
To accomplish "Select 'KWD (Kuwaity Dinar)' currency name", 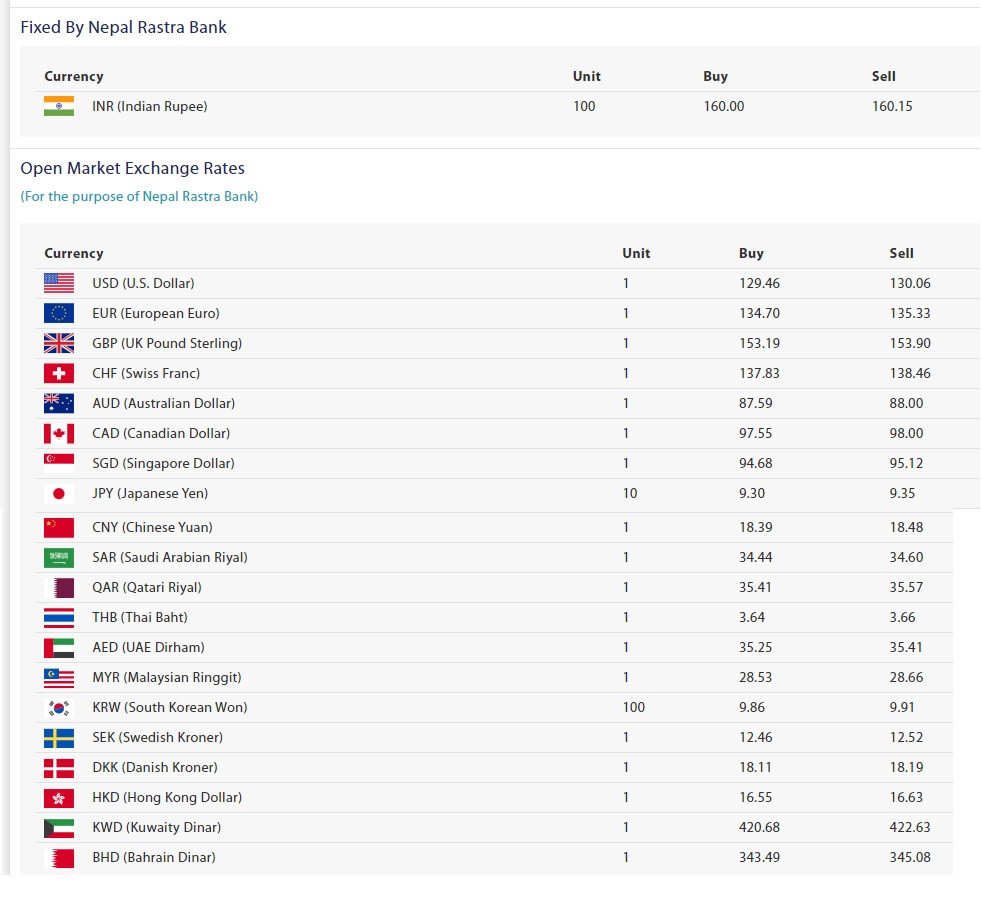I will [x=157, y=828].
